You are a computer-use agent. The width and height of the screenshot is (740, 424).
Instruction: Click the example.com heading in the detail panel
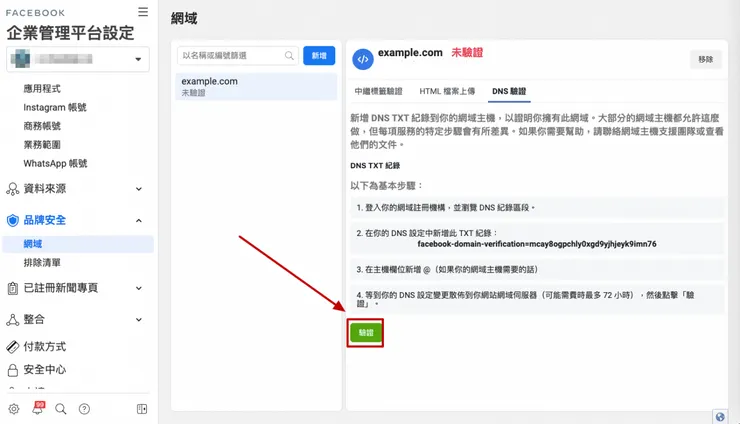pos(410,52)
